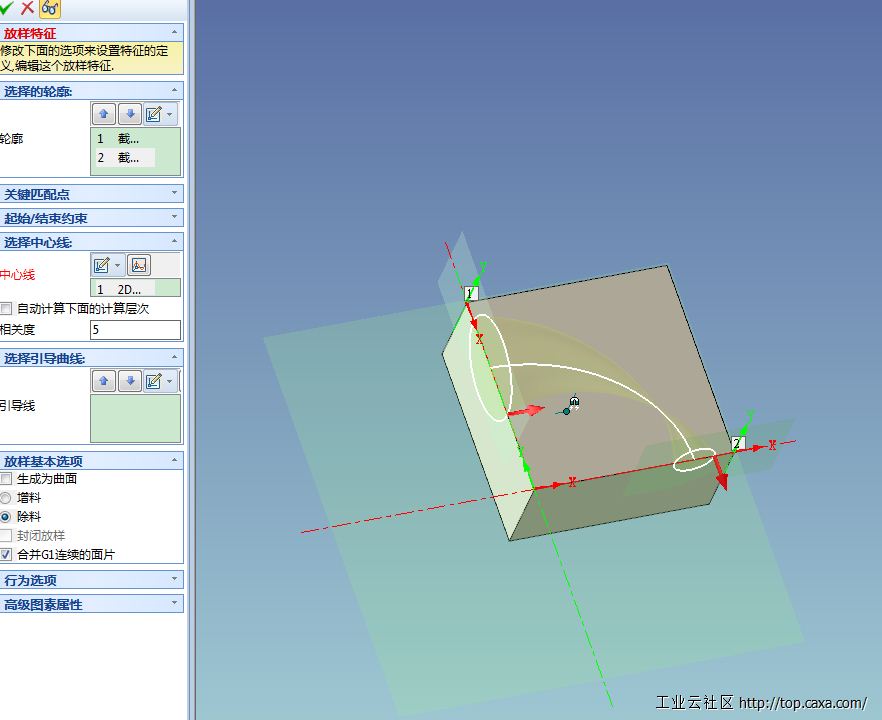The height and width of the screenshot is (720, 882).
Task: Cancel the loft feature with red X
Action: (x=27, y=8)
